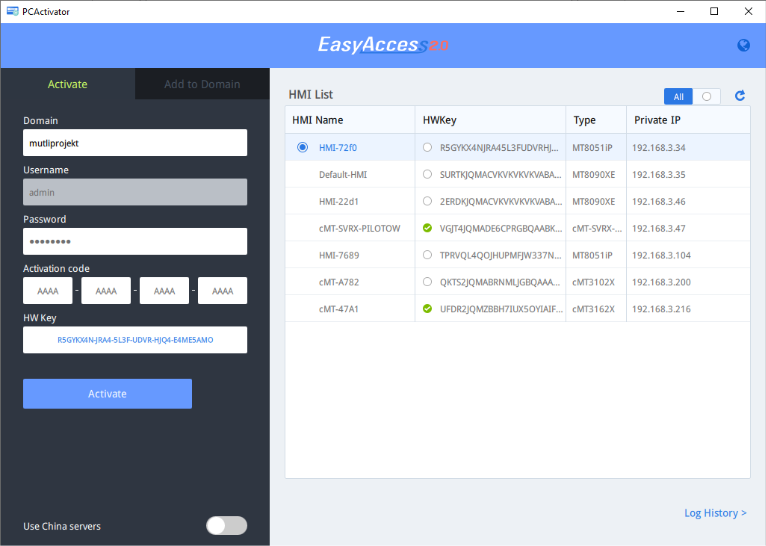This screenshot has height=546, width=766.
Task: Click the cMT-SVRX type cell
Action: click(x=597, y=228)
